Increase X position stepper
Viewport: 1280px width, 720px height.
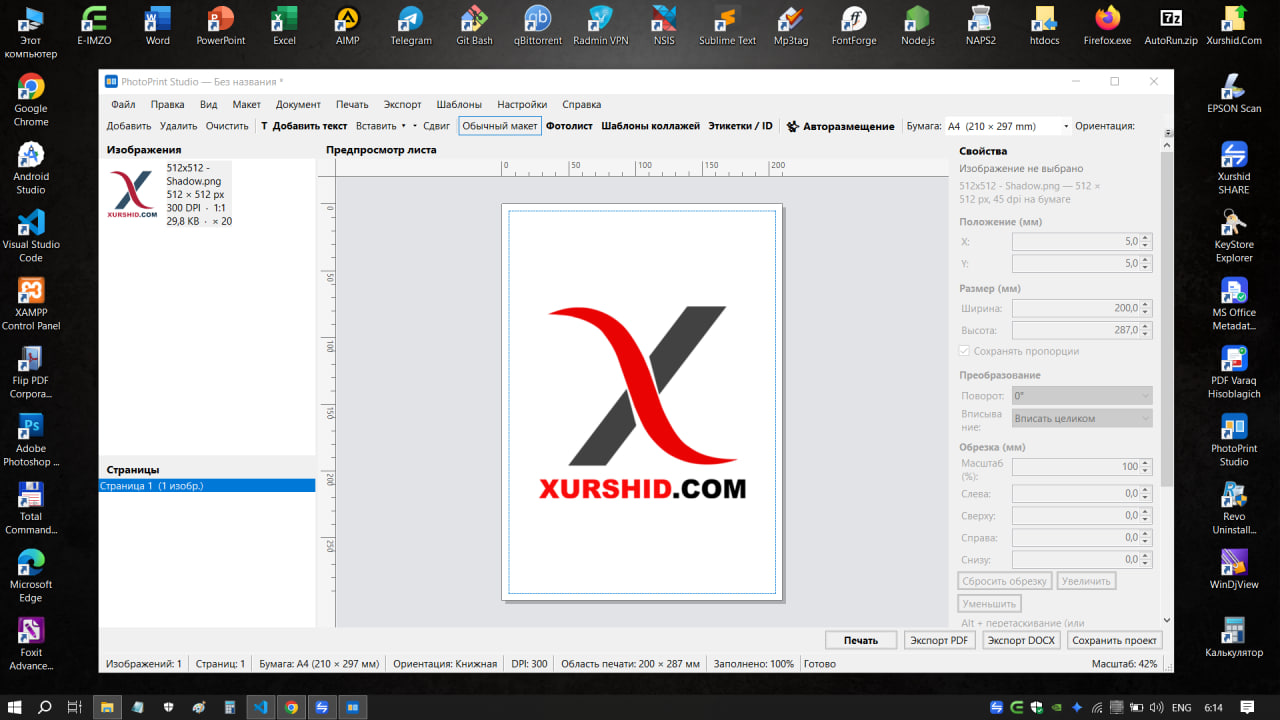click(x=1146, y=238)
